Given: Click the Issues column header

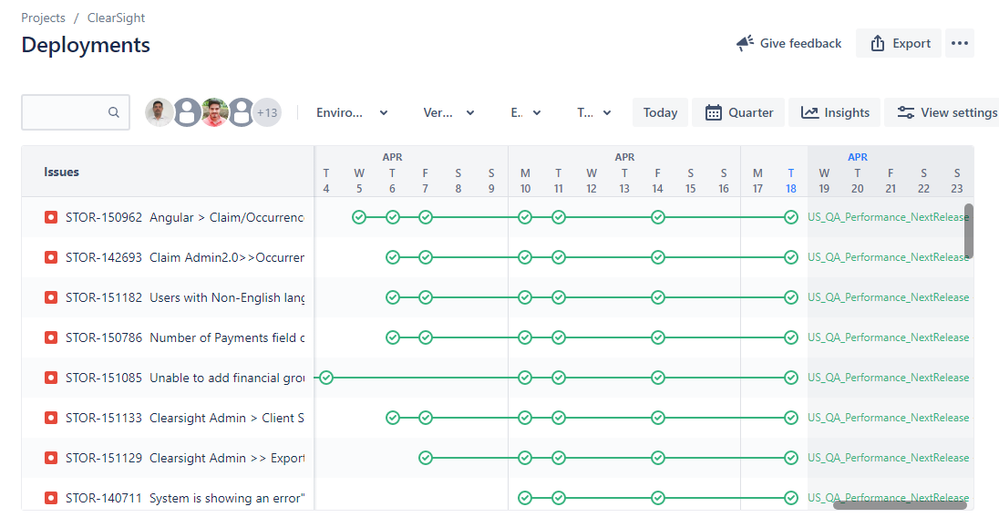Looking at the screenshot, I should [x=61, y=172].
